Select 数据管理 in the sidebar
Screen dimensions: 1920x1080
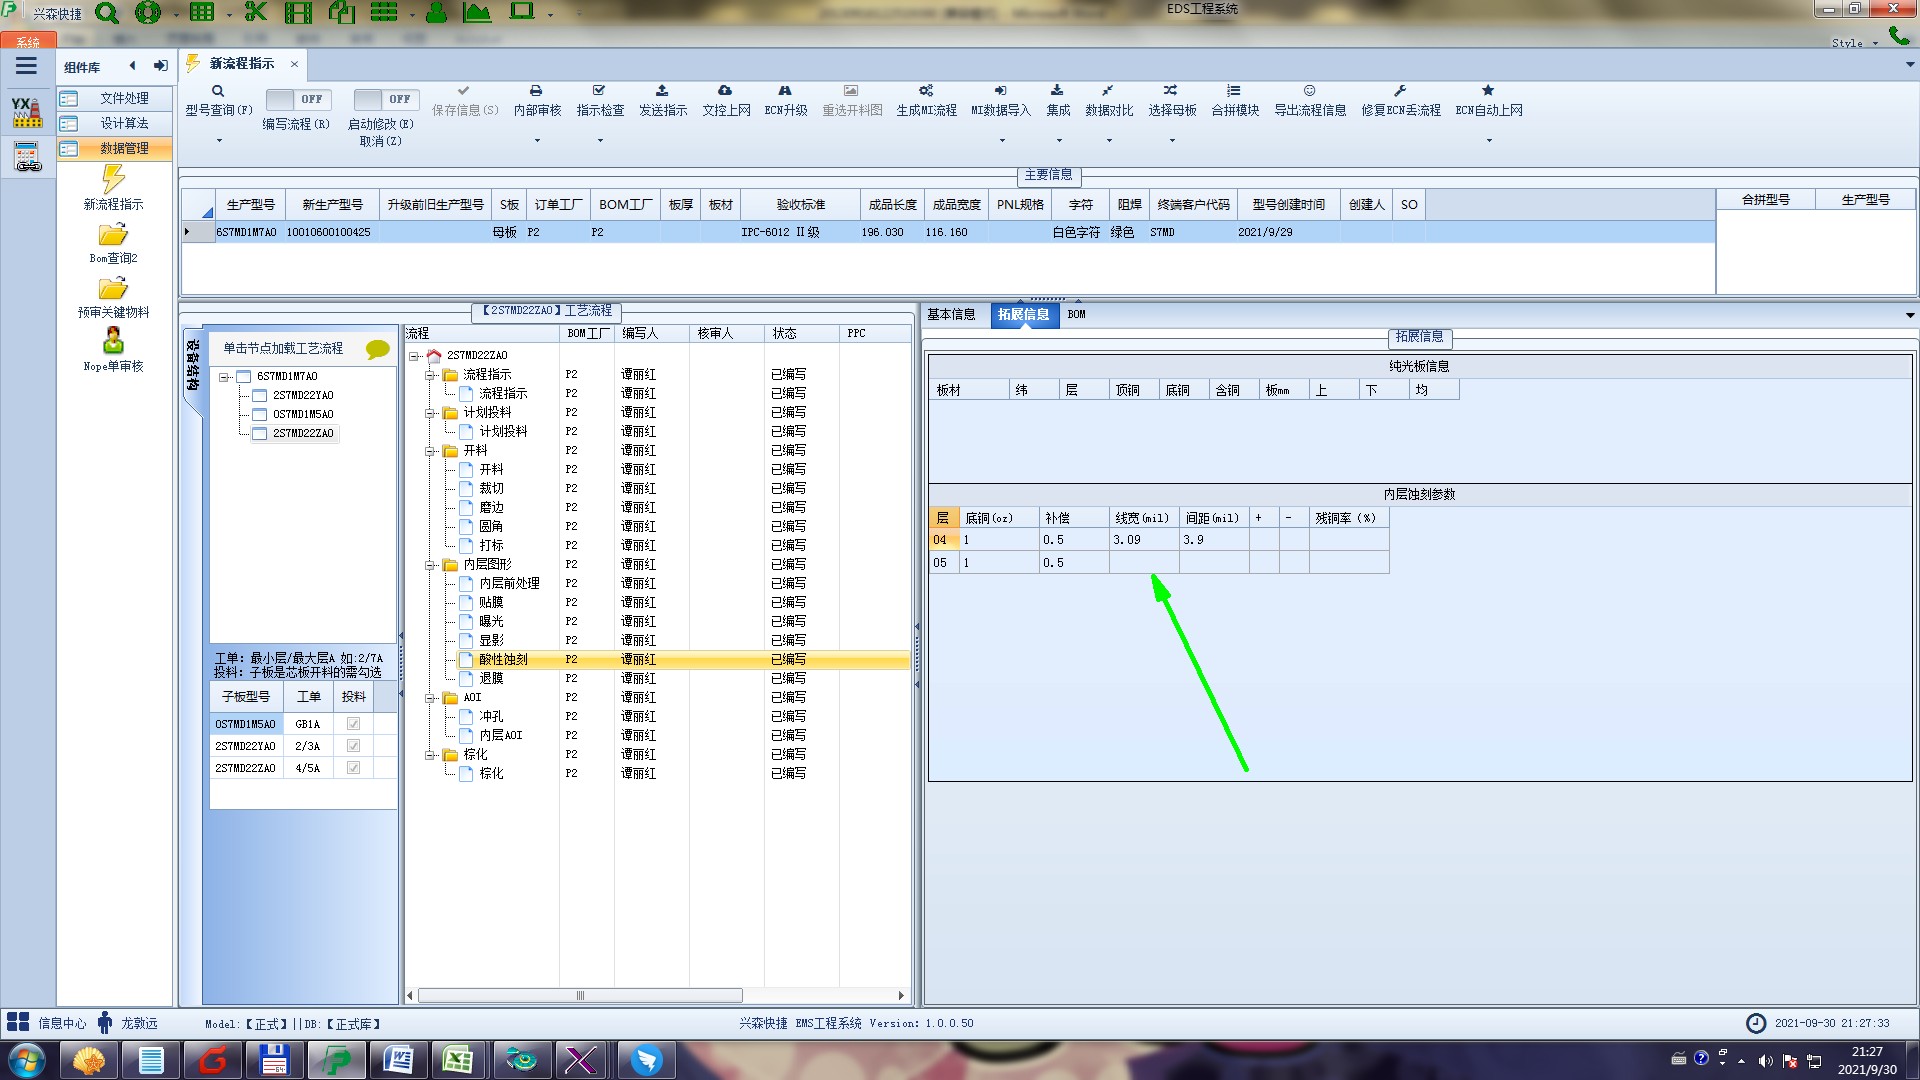click(123, 148)
